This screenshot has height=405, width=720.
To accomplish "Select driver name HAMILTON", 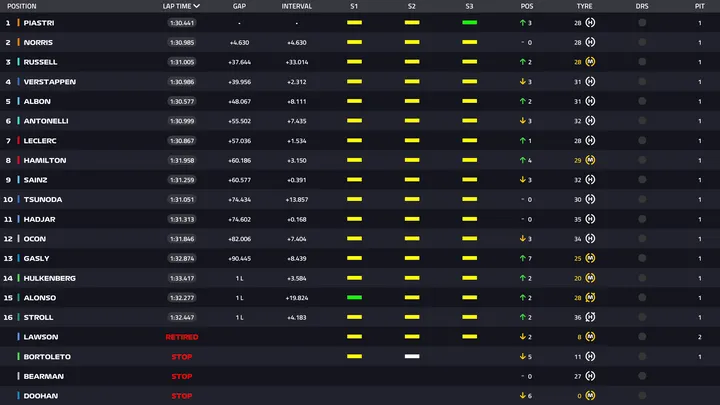I will pyautogui.click(x=45, y=160).
